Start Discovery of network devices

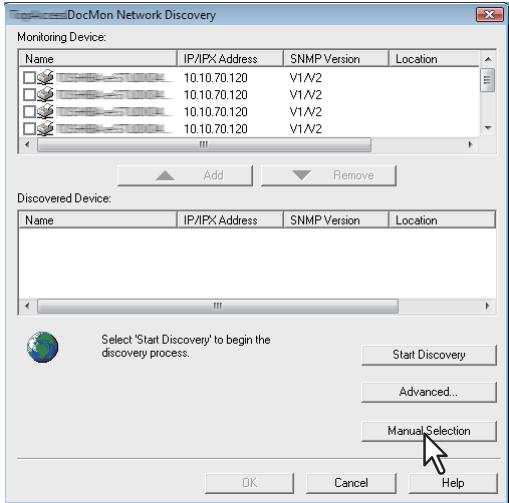[x=429, y=355]
